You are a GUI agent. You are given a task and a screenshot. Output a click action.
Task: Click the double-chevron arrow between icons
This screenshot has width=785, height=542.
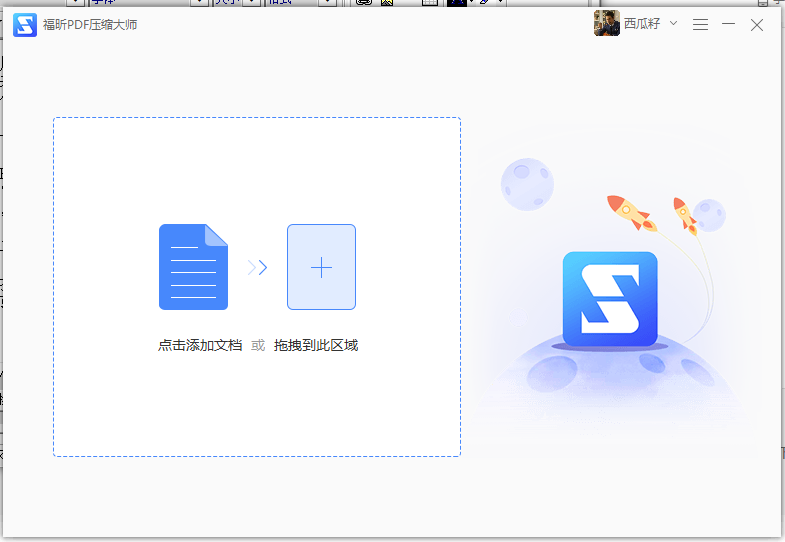[x=257, y=268]
